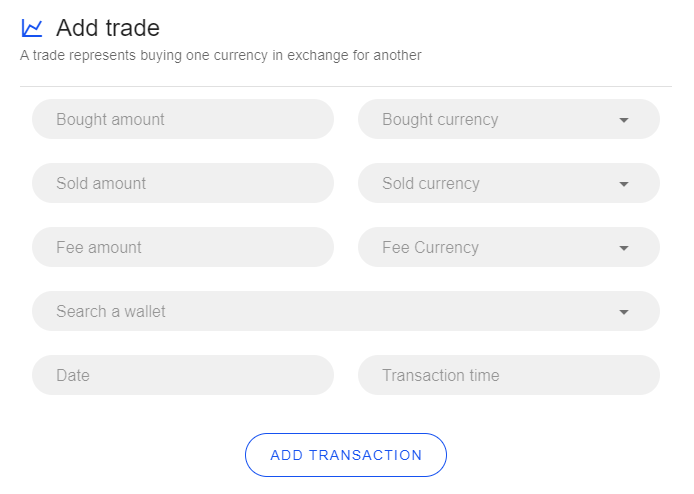Click the horizontal divider under the subtitle
694x494 pixels.
[x=346, y=86]
